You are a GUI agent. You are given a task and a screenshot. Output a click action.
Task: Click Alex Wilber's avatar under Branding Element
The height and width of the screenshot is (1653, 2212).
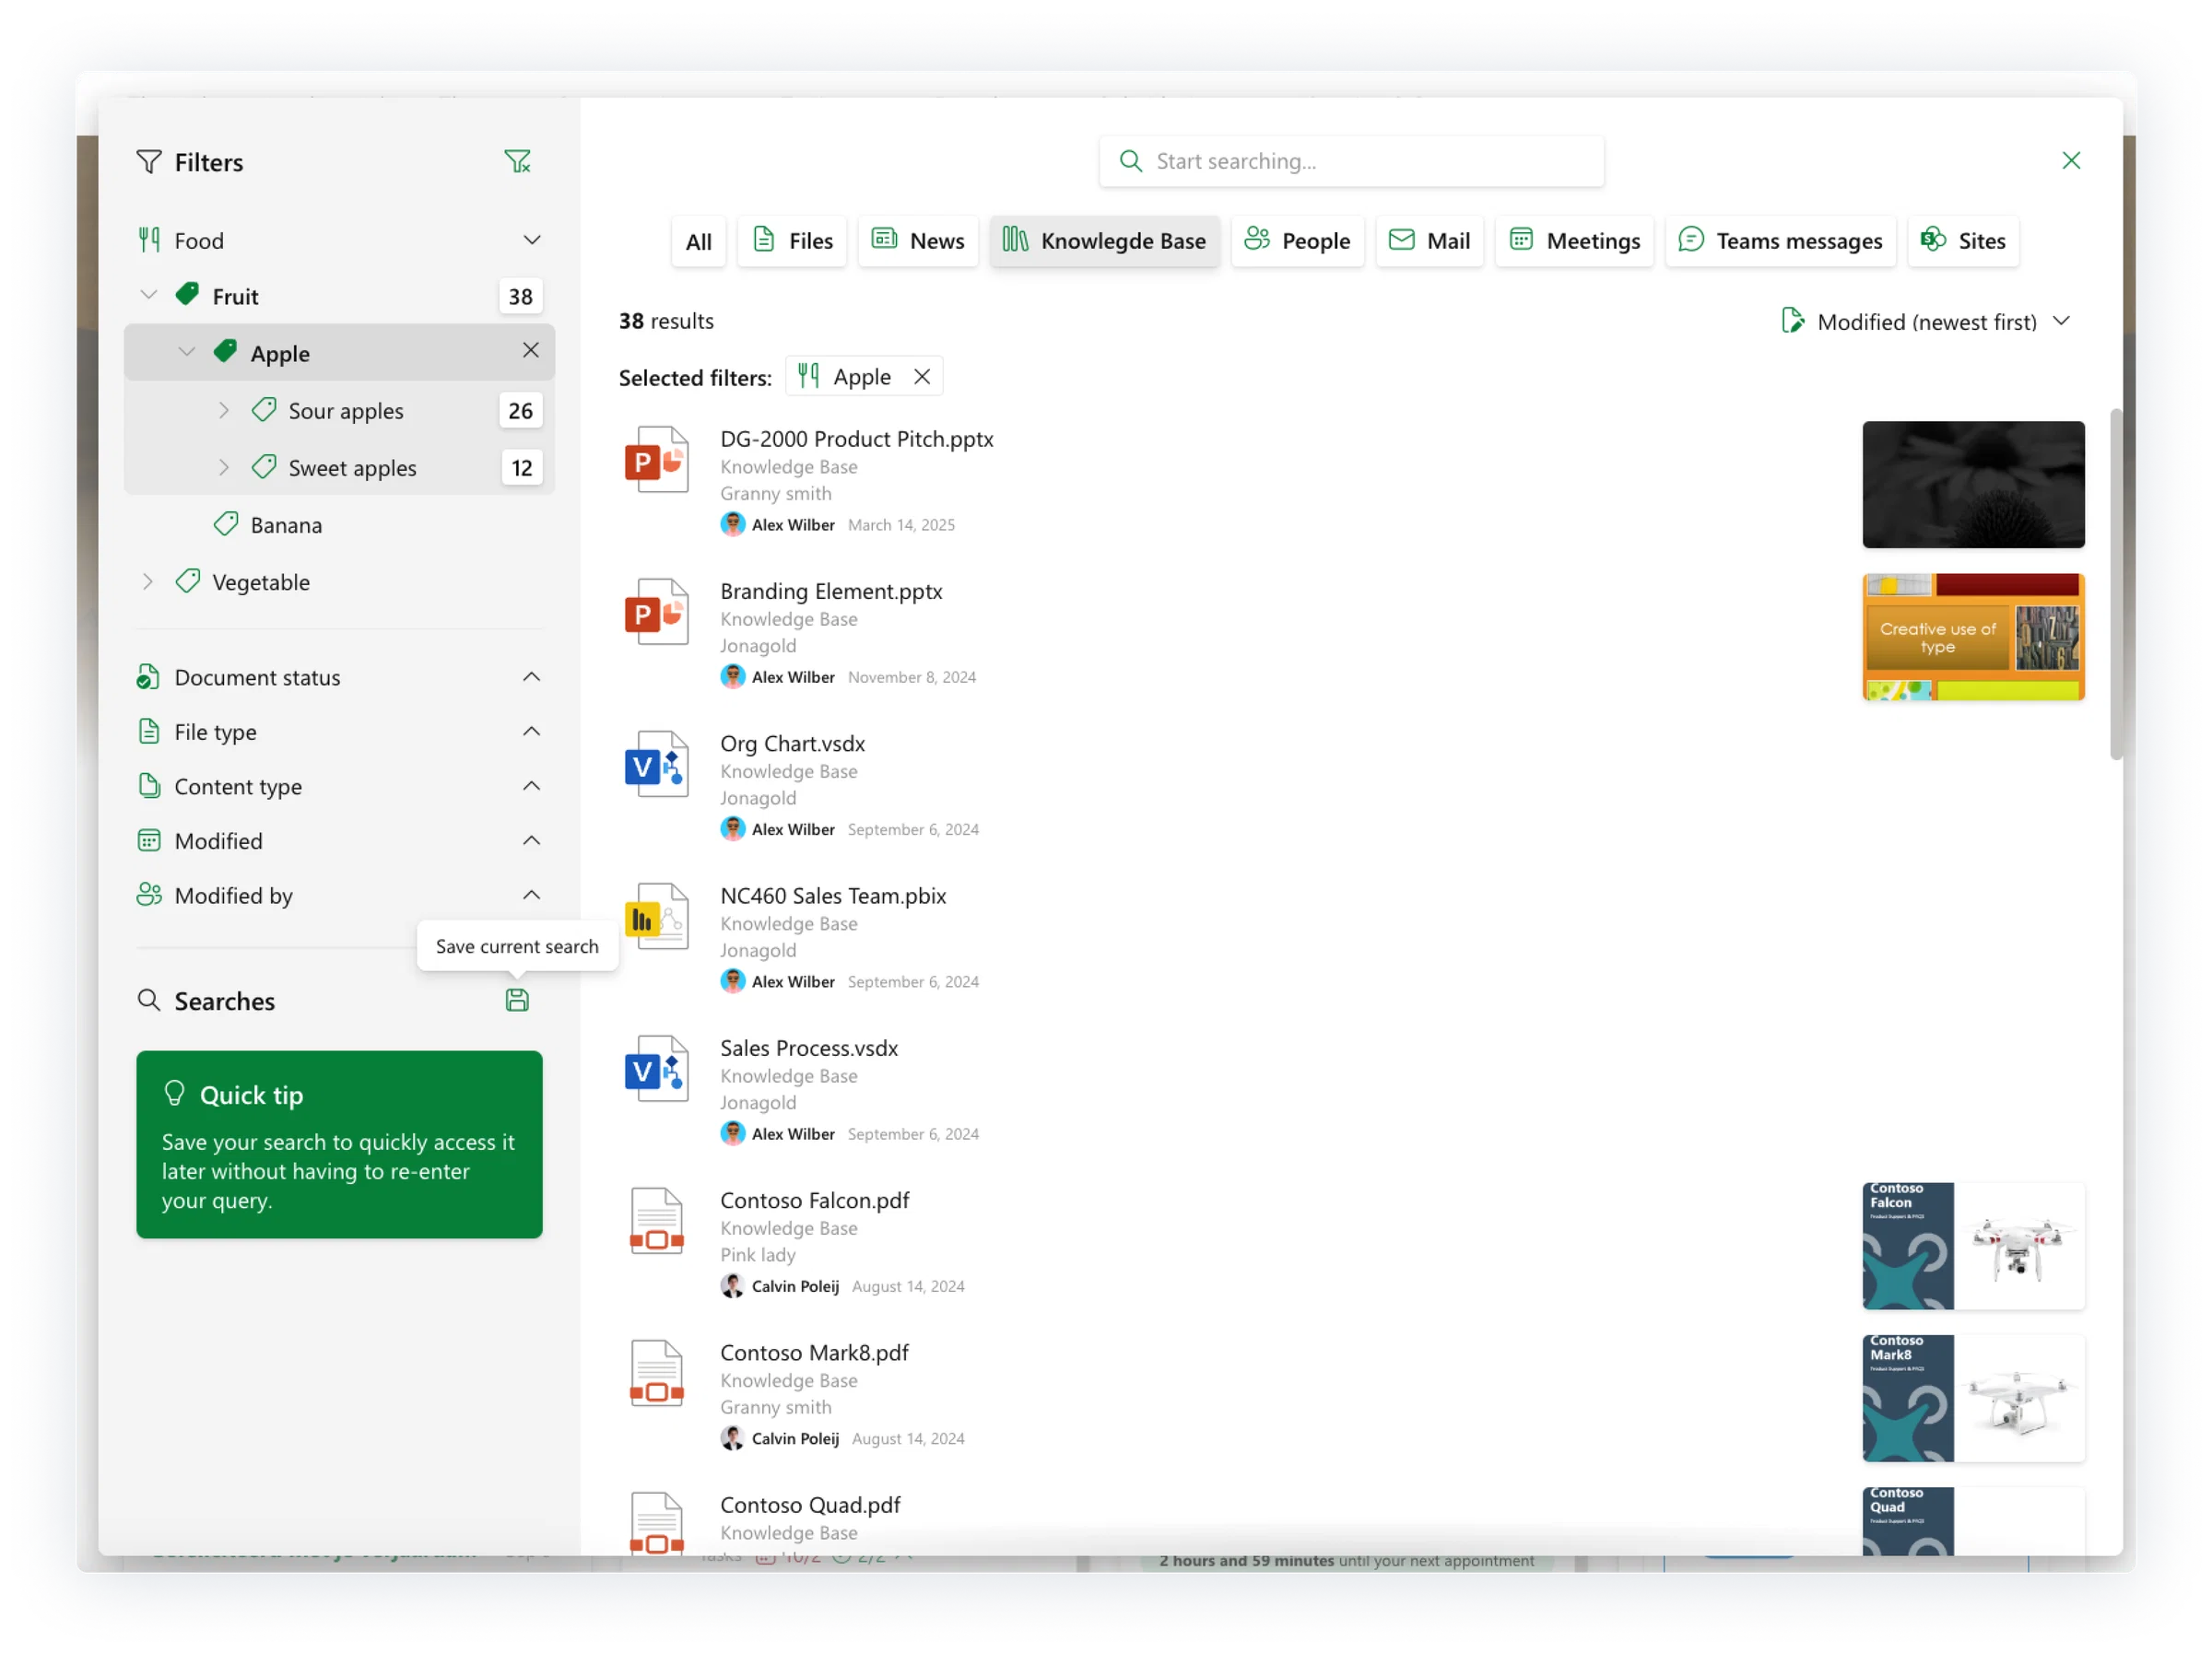tap(733, 677)
